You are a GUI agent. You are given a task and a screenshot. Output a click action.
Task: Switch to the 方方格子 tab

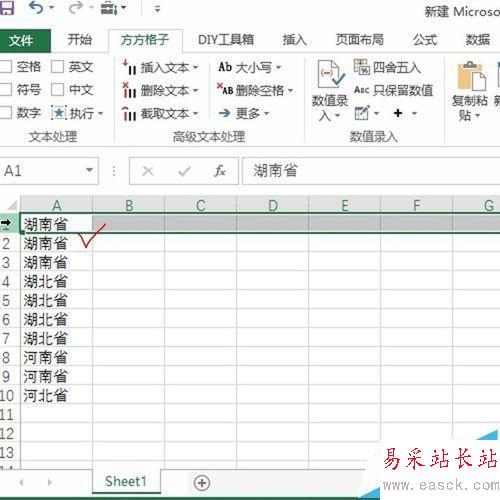[x=145, y=40]
